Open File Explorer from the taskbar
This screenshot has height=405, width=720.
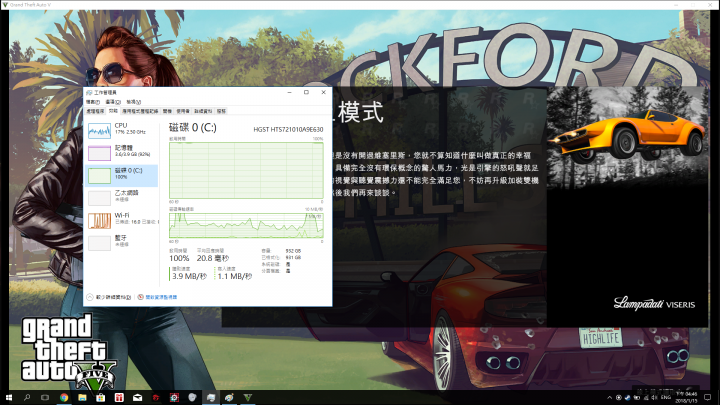82,398
